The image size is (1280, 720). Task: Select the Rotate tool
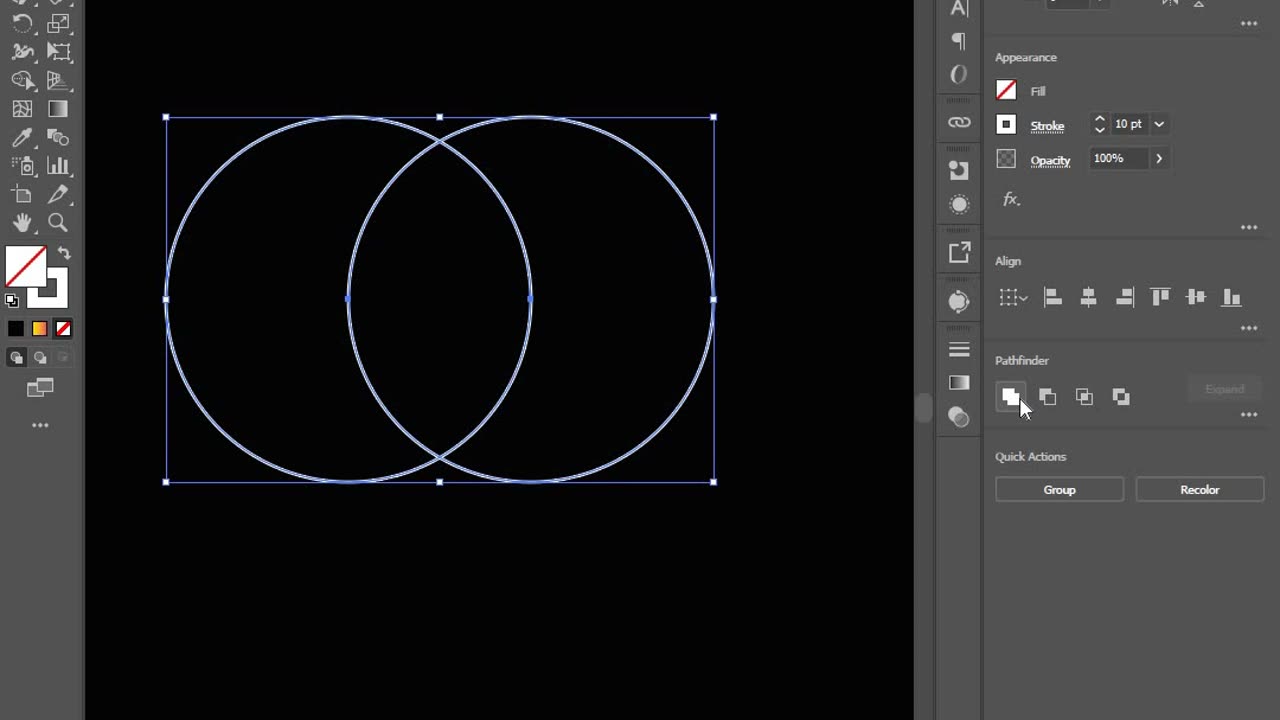click(x=22, y=23)
